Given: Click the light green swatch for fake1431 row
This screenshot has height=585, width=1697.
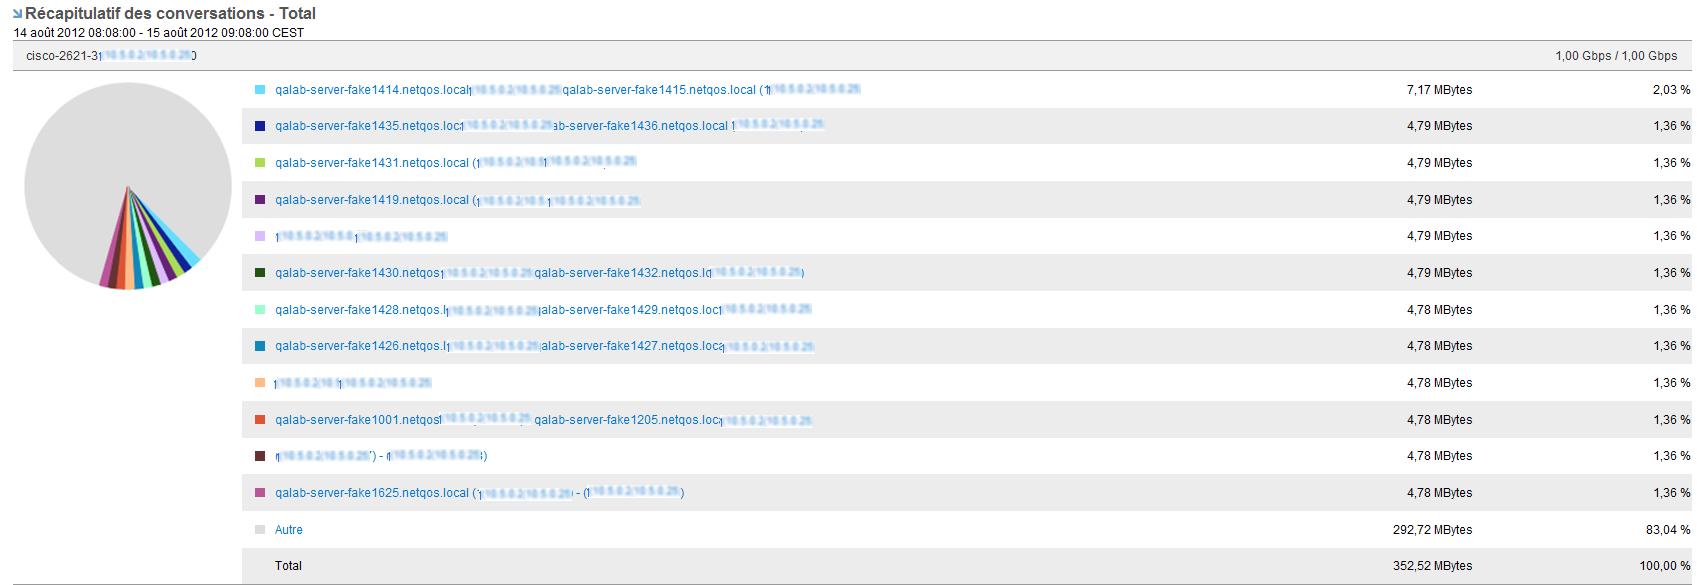Looking at the screenshot, I should [x=260, y=163].
